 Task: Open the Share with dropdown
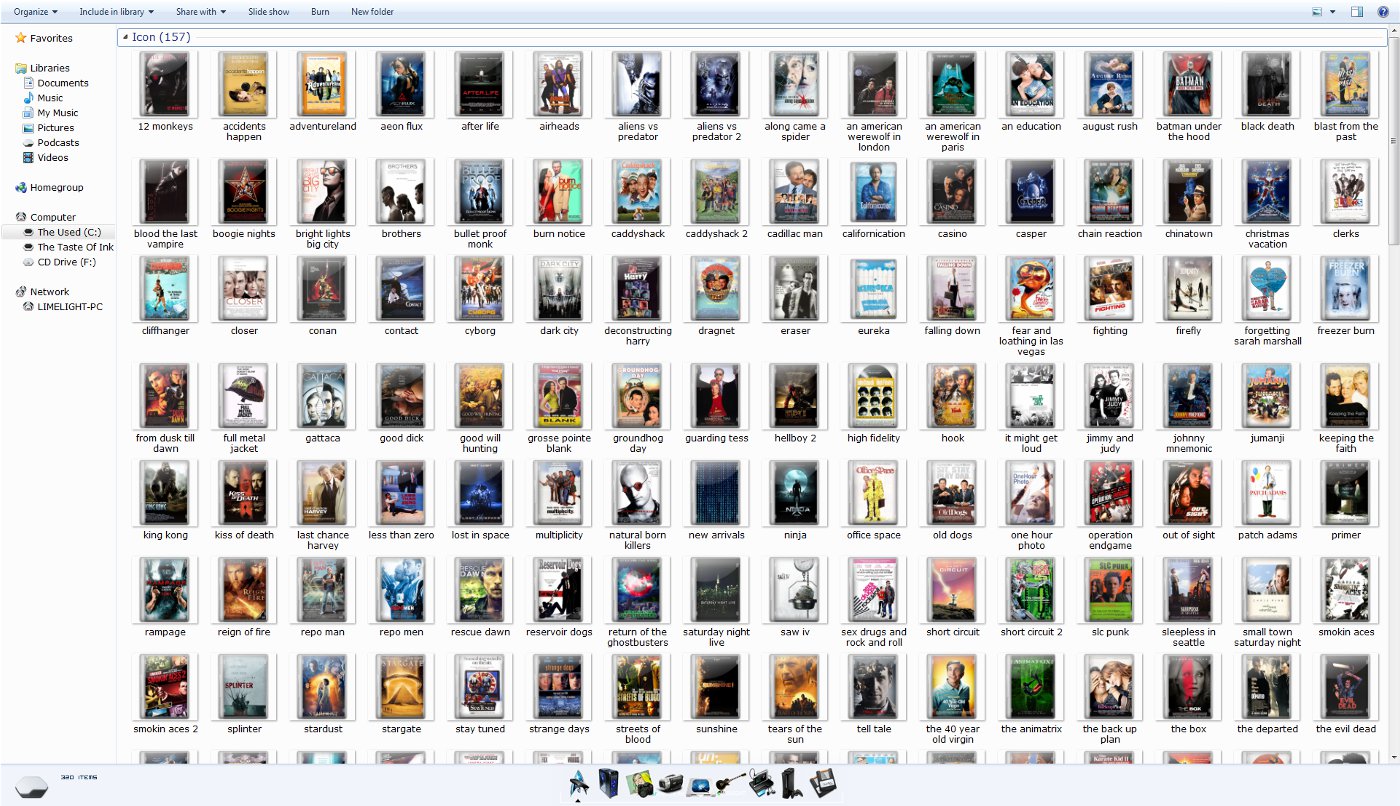tap(201, 12)
